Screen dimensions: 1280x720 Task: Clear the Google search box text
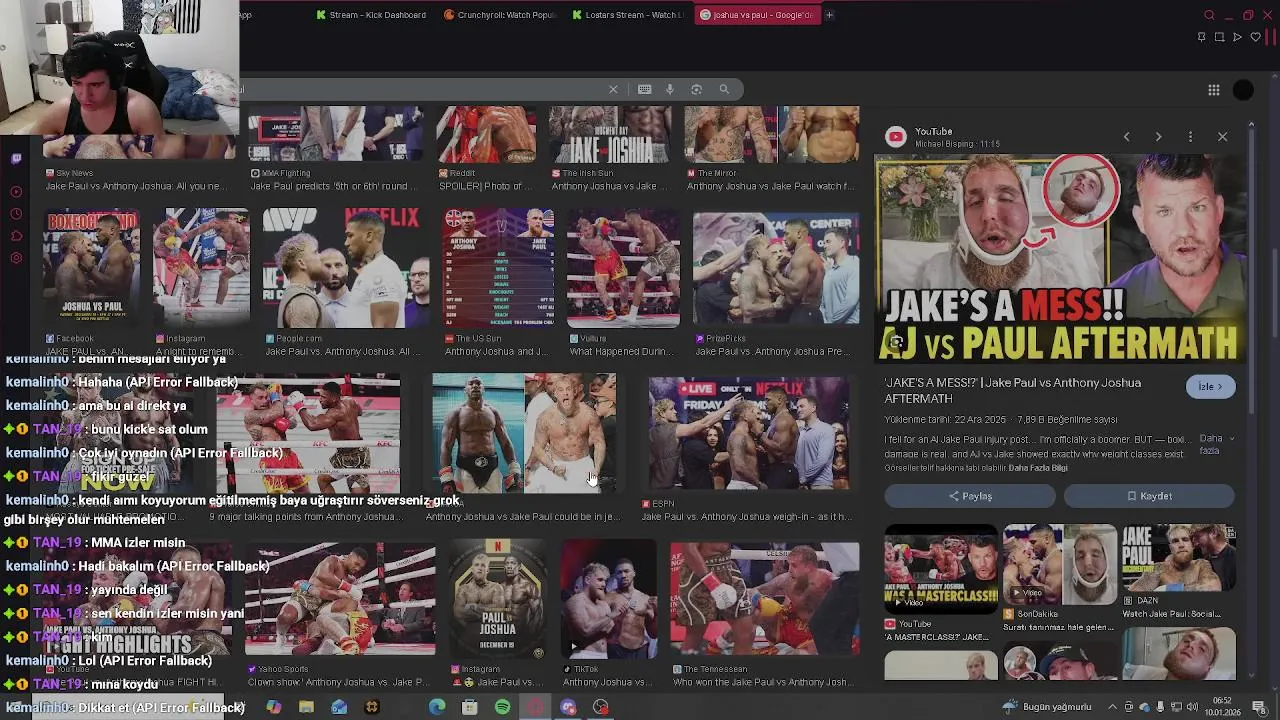pyautogui.click(x=613, y=89)
